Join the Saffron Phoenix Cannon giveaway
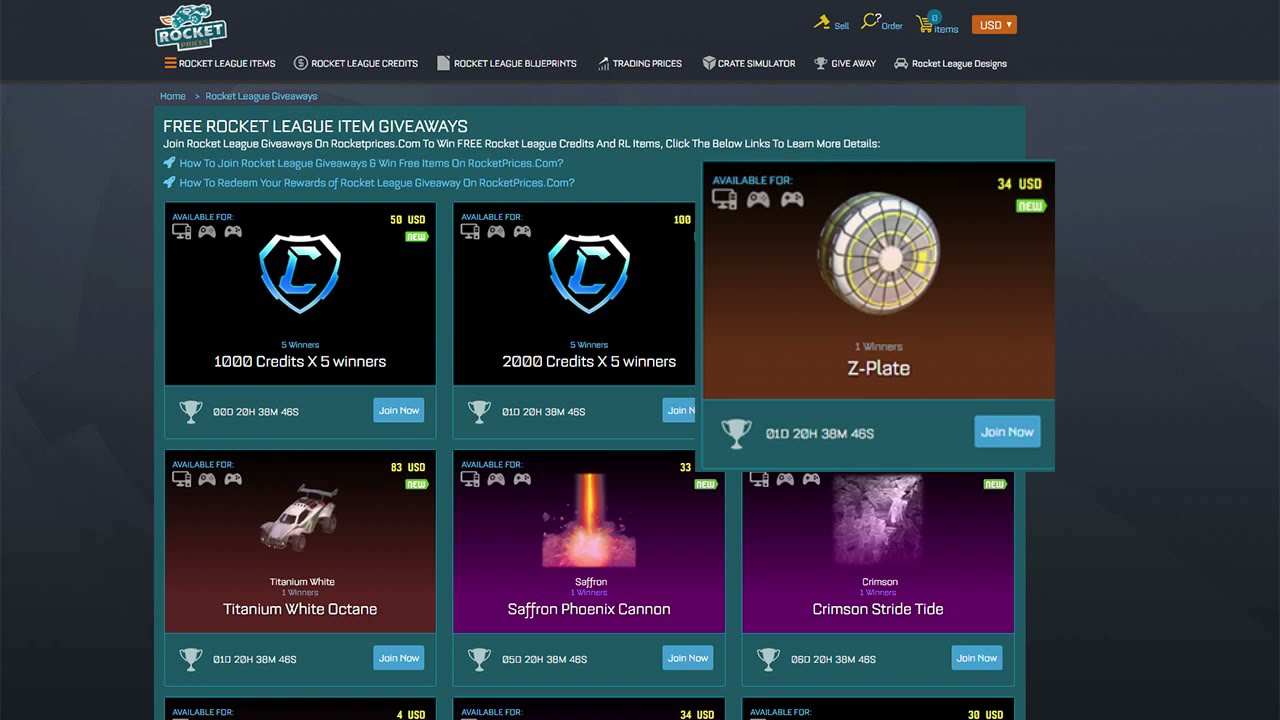1280x720 pixels. (x=688, y=658)
